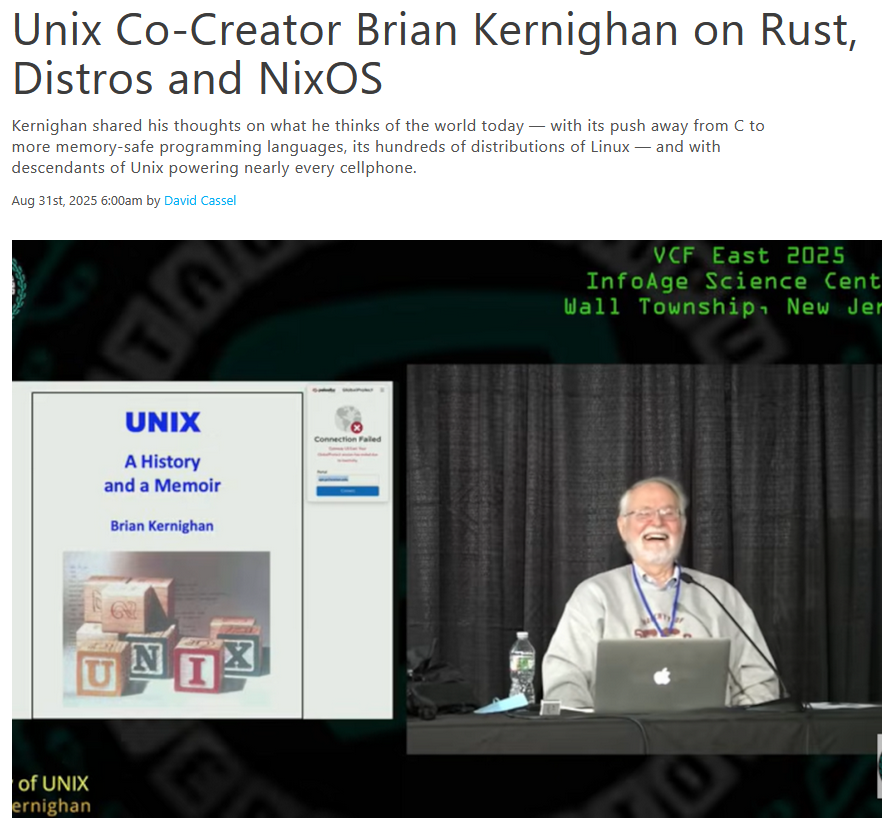
Task: Click the 'VCF East 2025' caption text
Action: click(749, 256)
